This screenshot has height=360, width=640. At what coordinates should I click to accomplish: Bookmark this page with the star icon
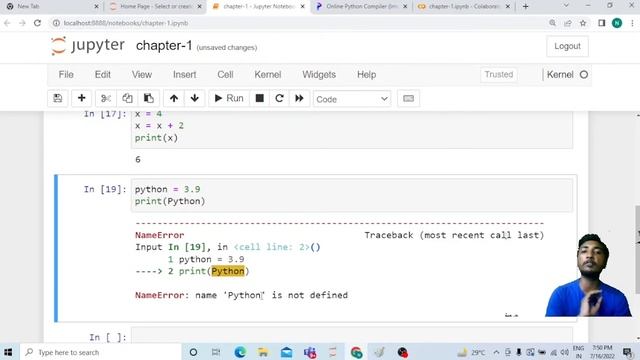click(x=583, y=23)
